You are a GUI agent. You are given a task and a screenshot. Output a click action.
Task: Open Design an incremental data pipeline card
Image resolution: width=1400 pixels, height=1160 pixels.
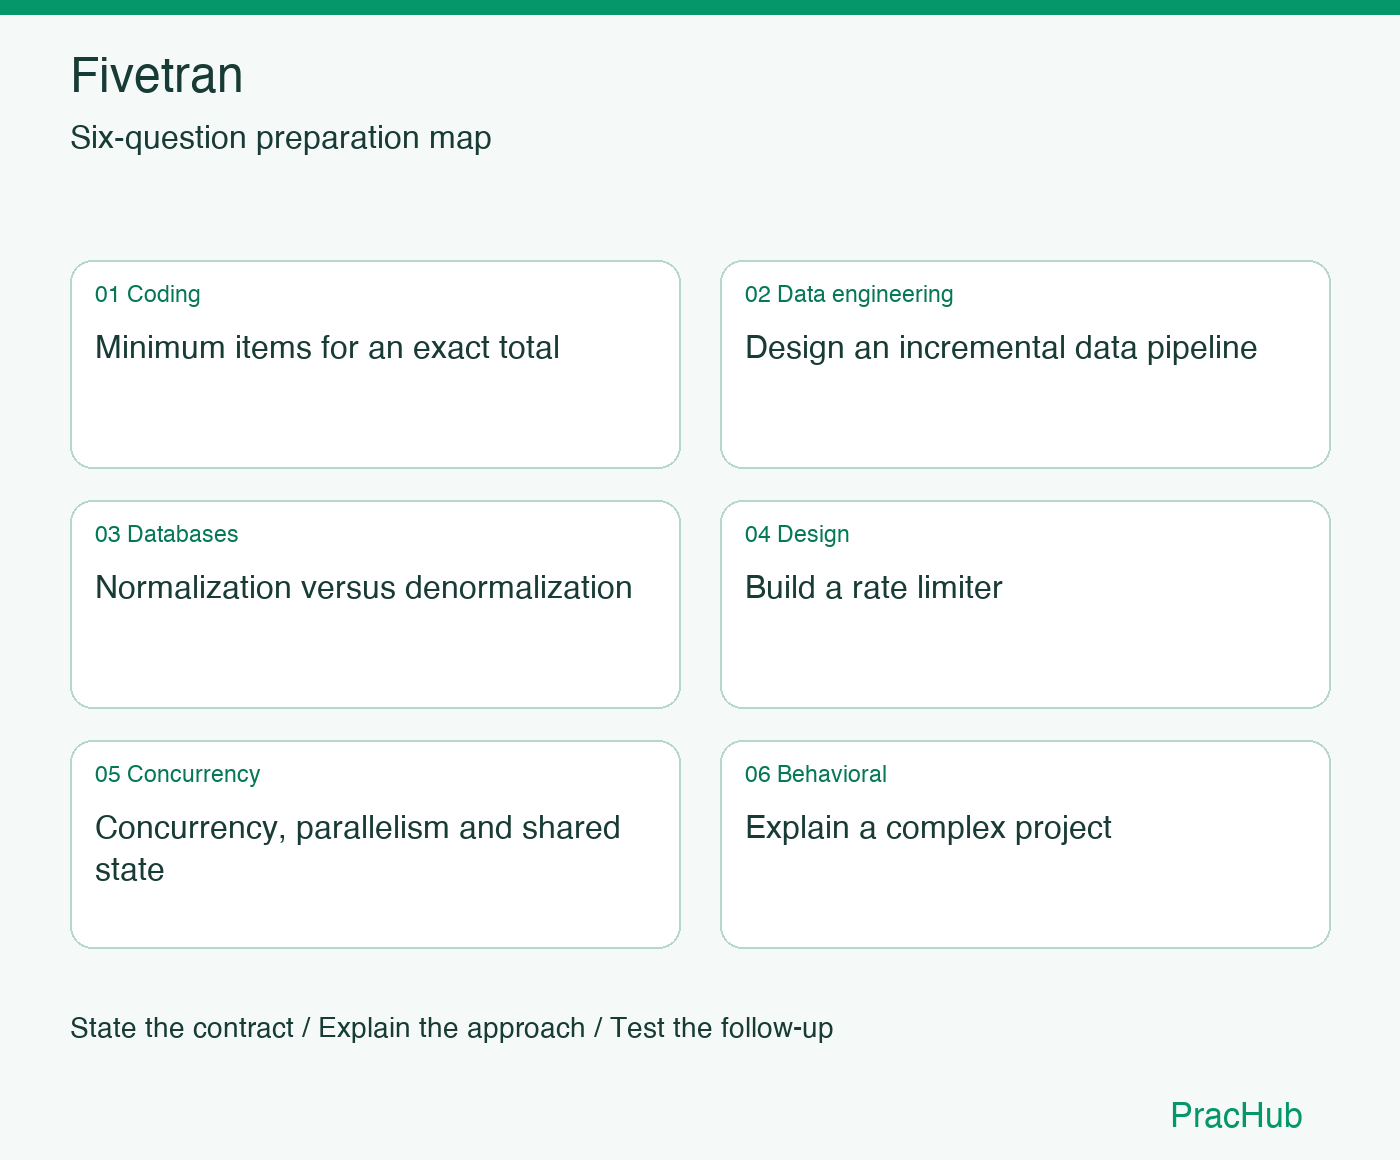[1025, 364]
